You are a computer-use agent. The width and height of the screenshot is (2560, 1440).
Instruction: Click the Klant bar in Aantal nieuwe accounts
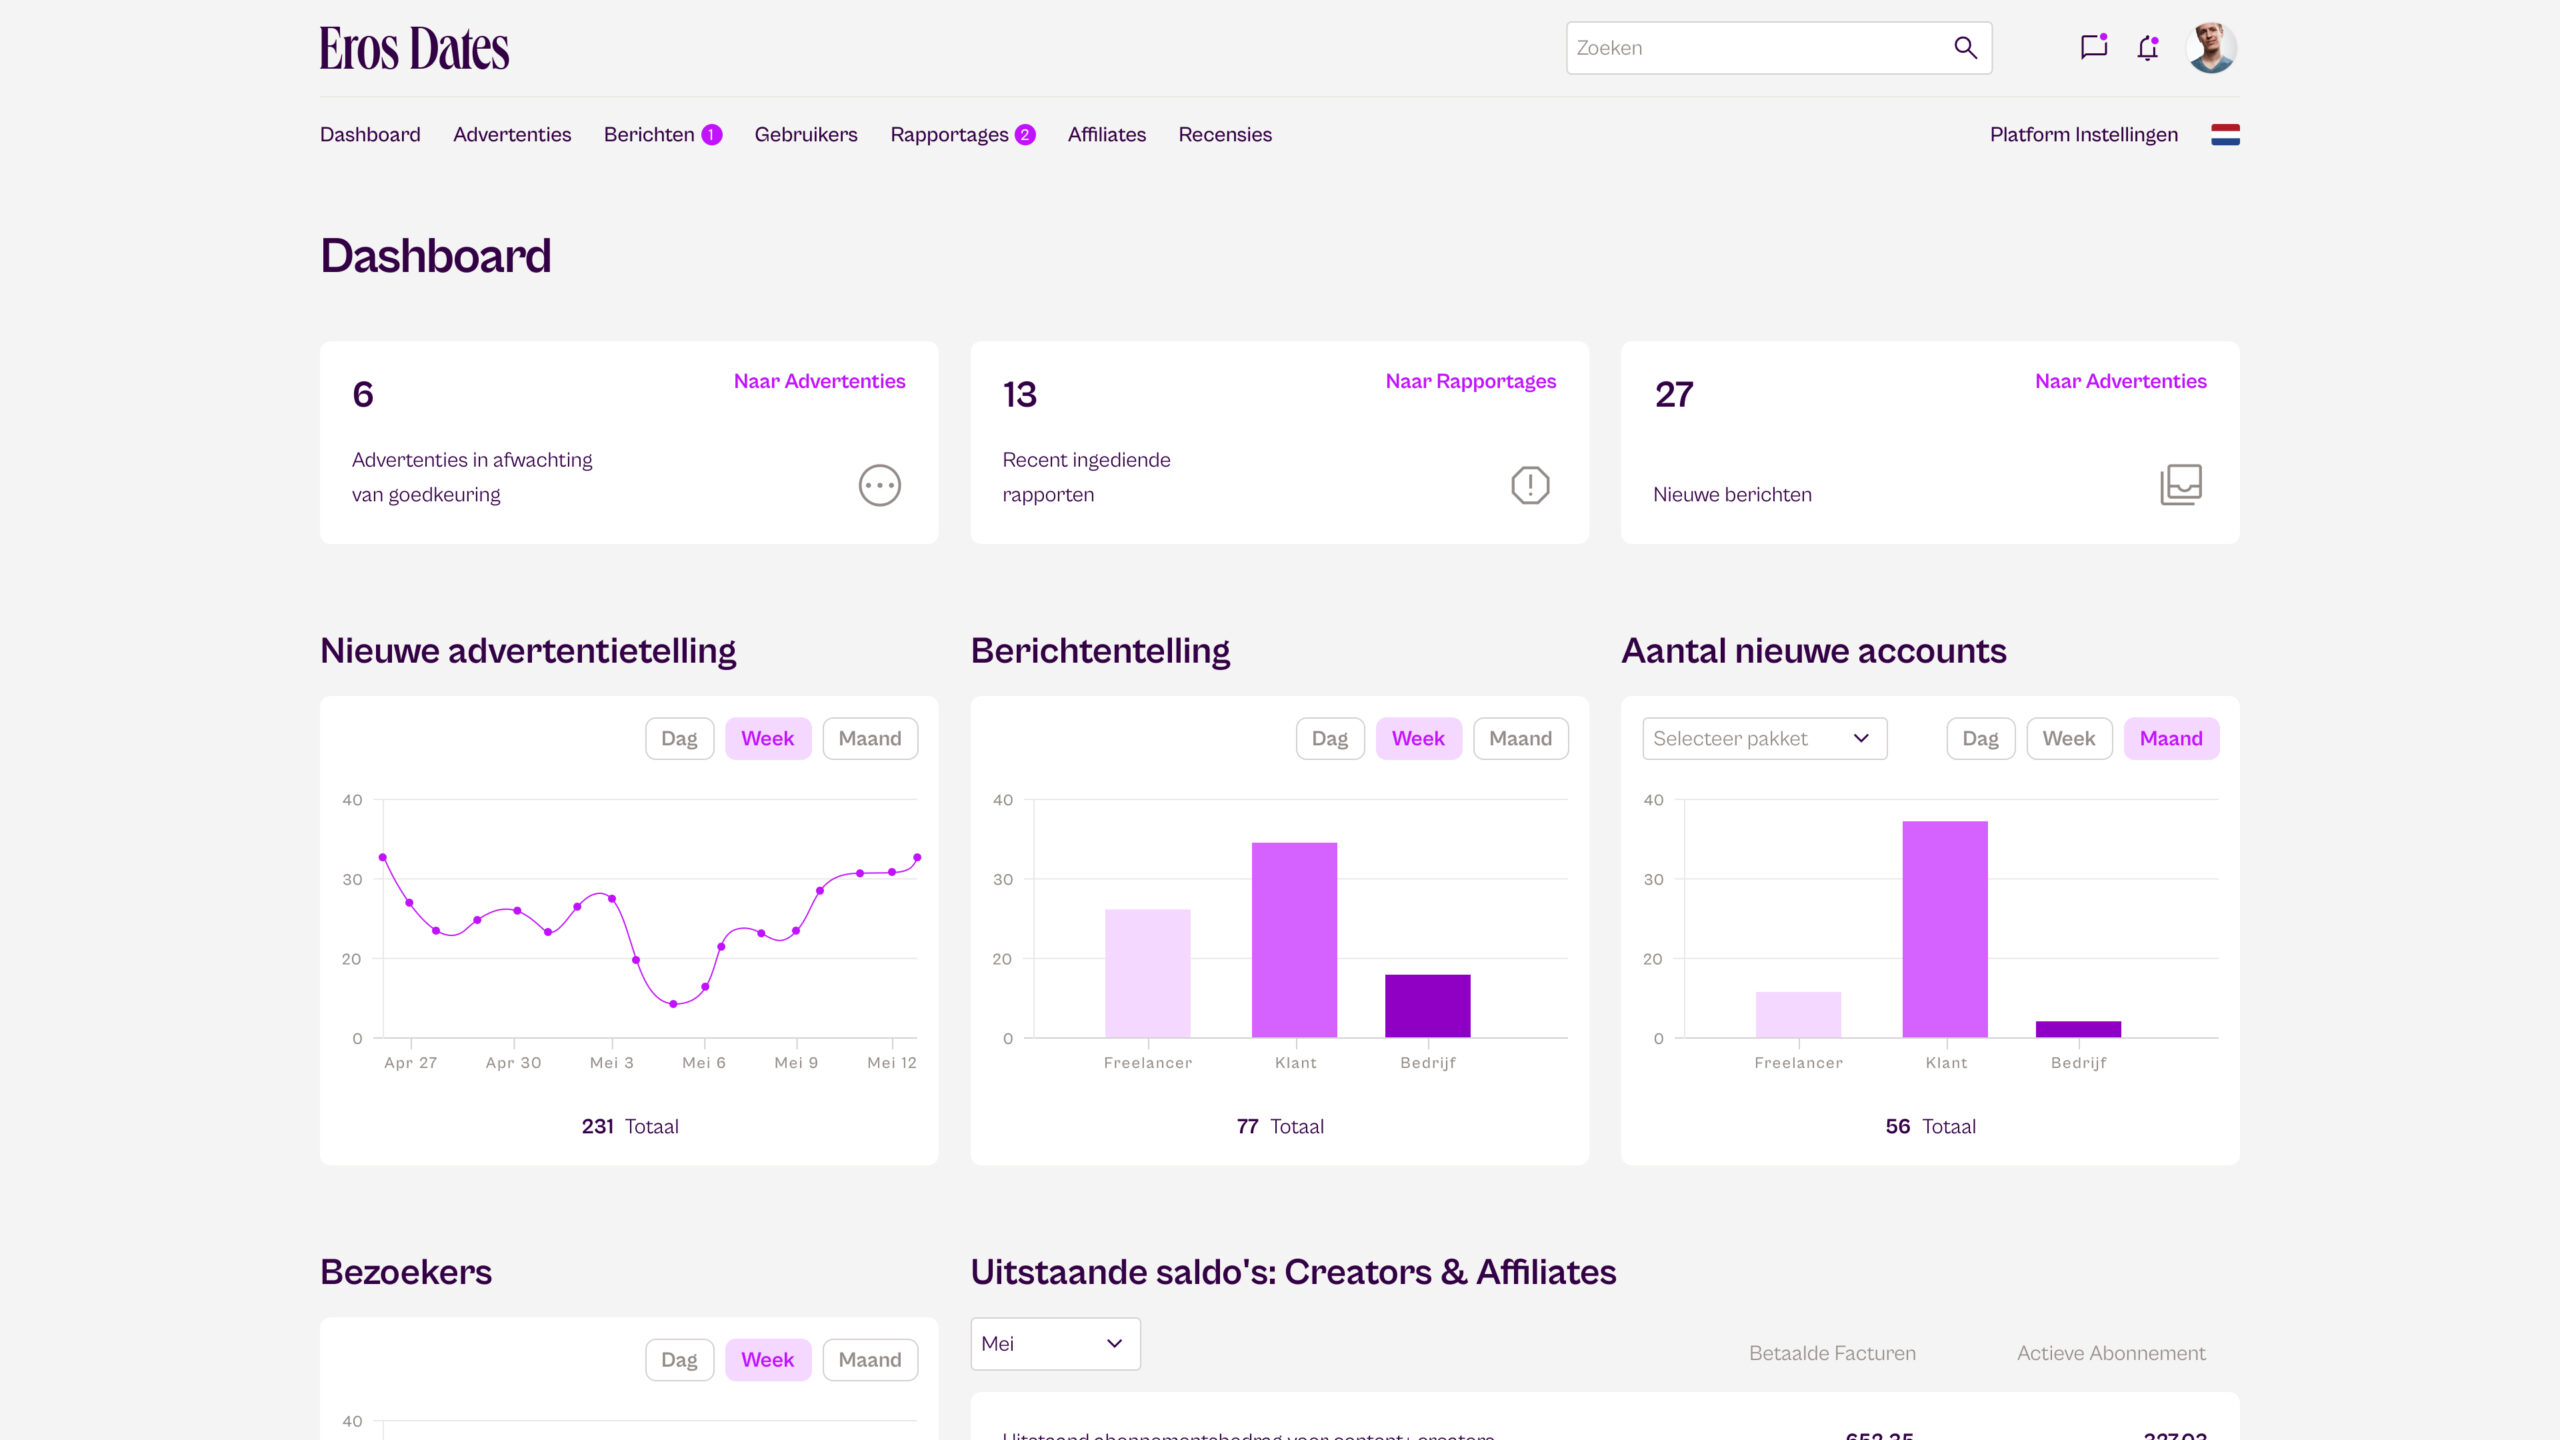pos(1944,929)
